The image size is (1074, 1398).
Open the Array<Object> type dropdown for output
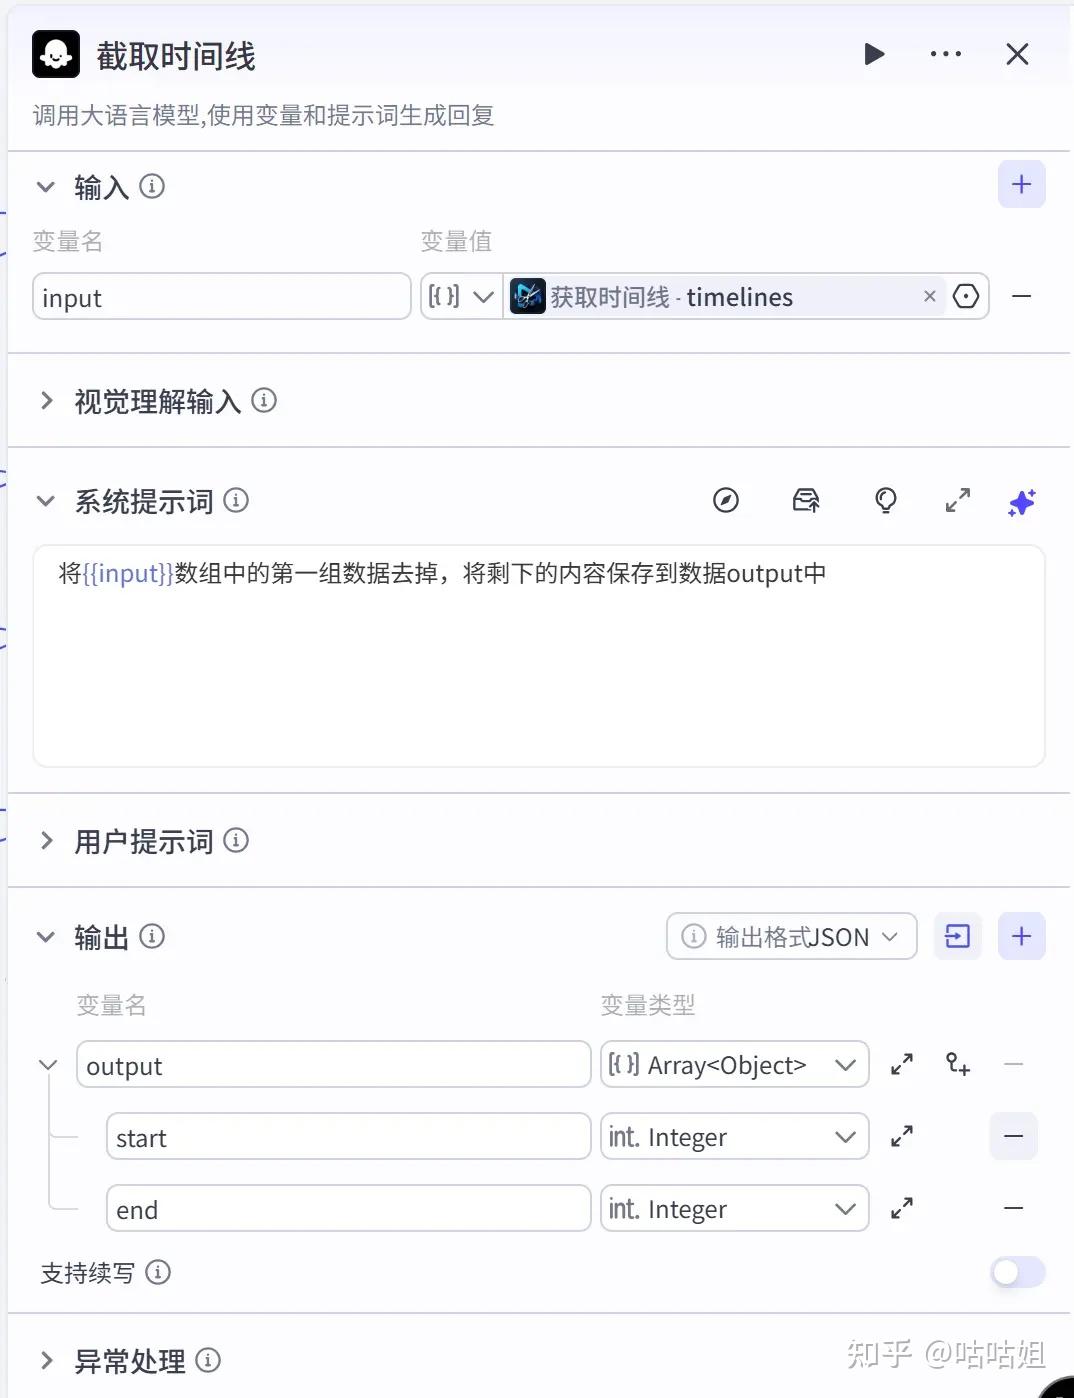point(734,1065)
